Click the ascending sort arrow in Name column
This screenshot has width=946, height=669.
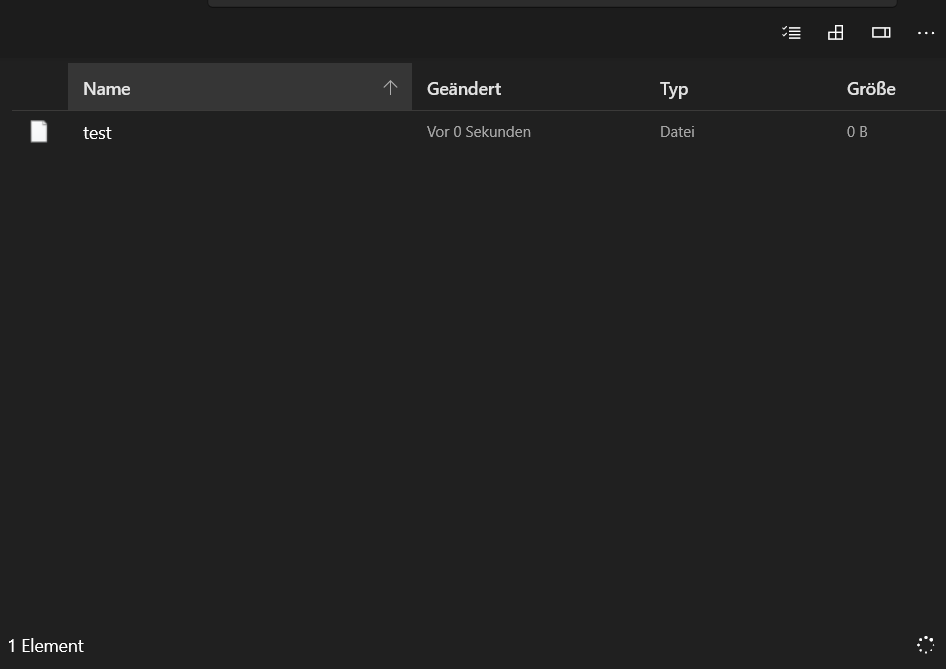(x=390, y=87)
